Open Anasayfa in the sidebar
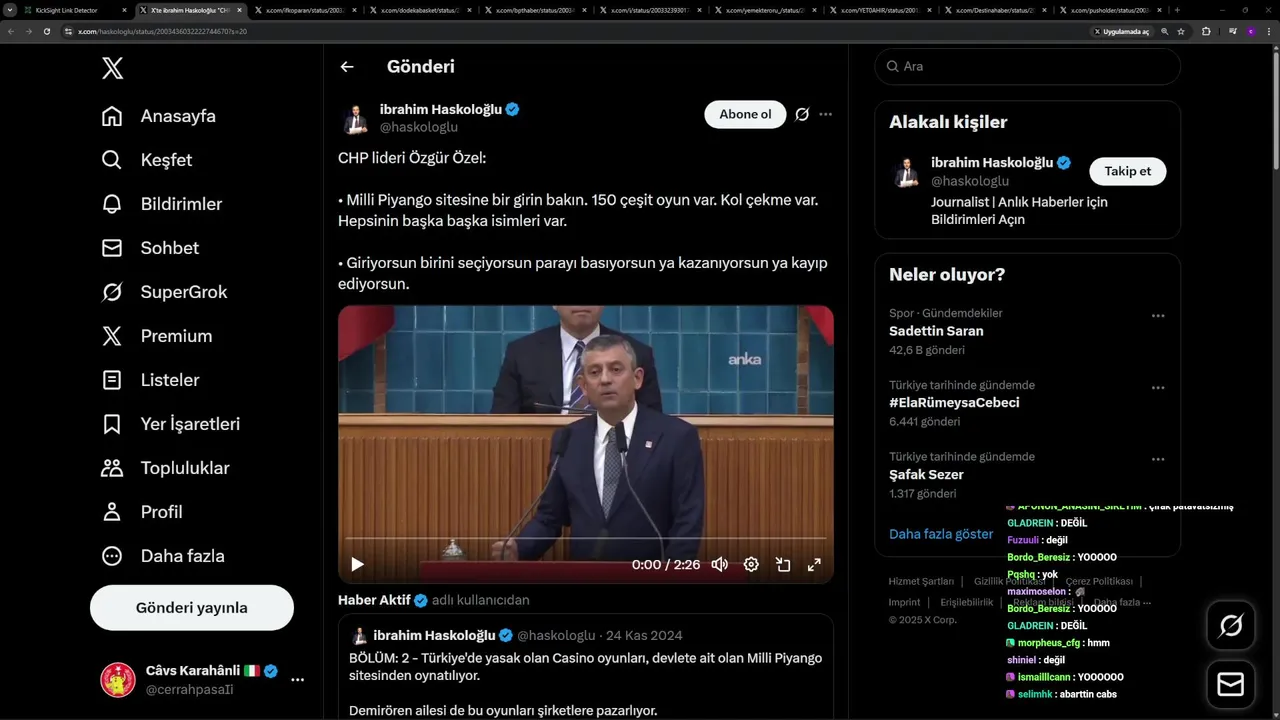The height and width of the screenshot is (720, 1280). pyautogui.click(x=159, y=116)
